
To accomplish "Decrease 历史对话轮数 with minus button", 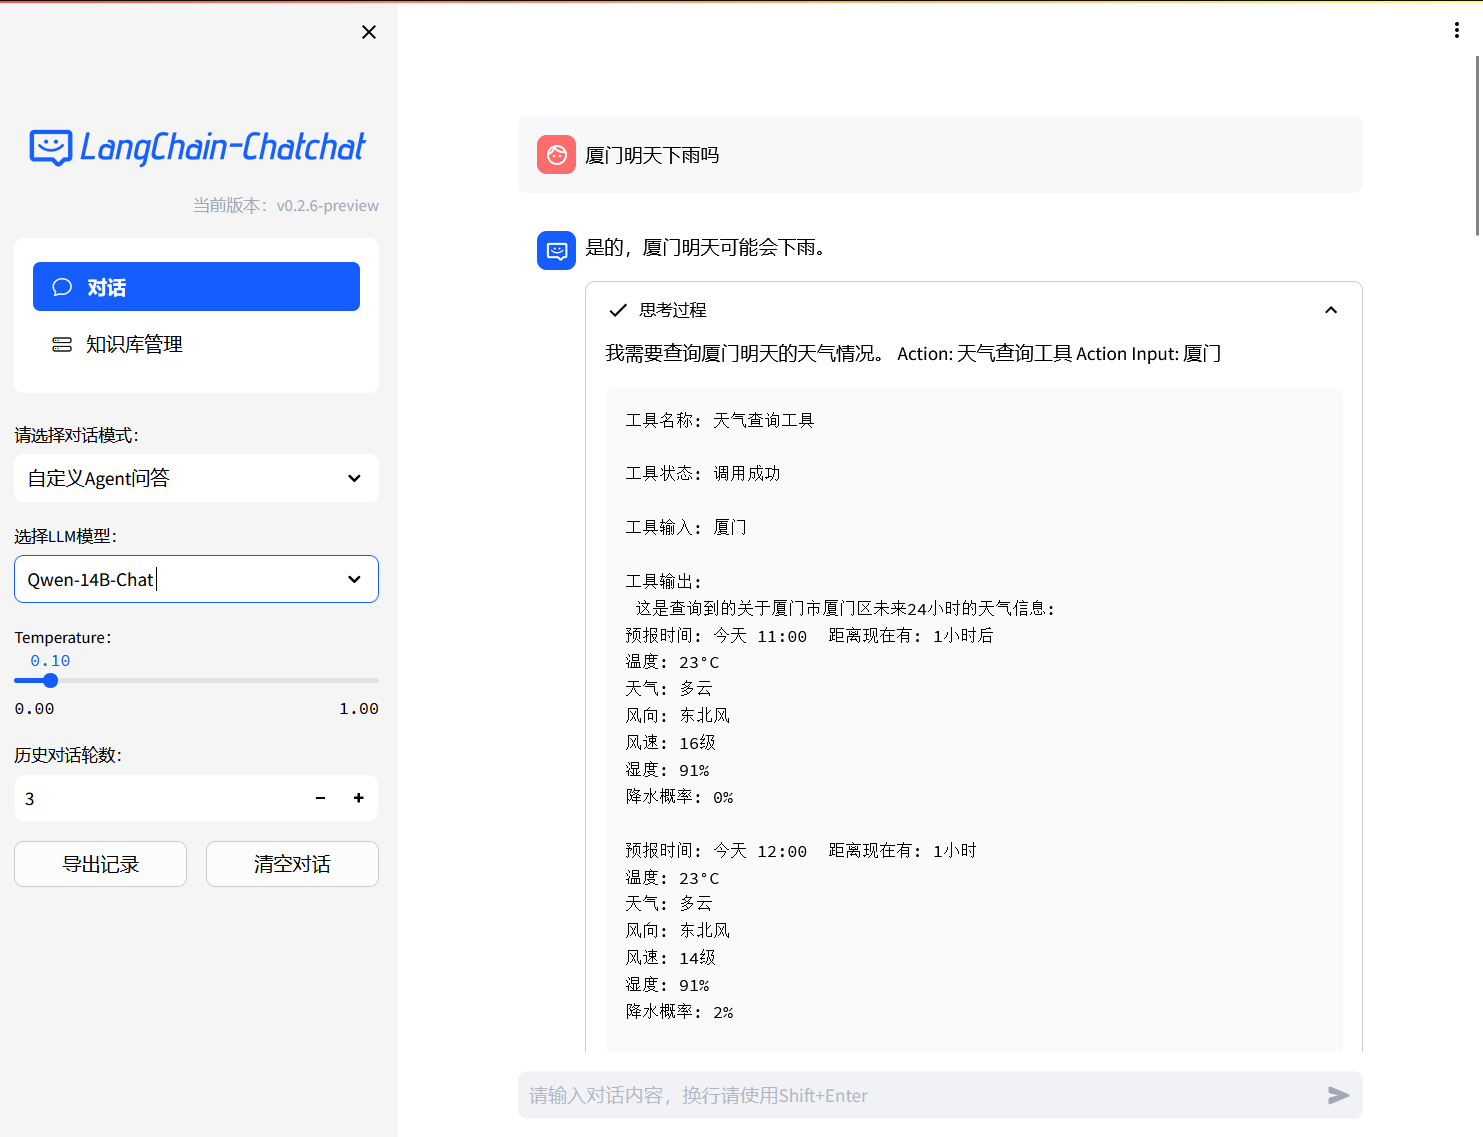I will (320, 798).
